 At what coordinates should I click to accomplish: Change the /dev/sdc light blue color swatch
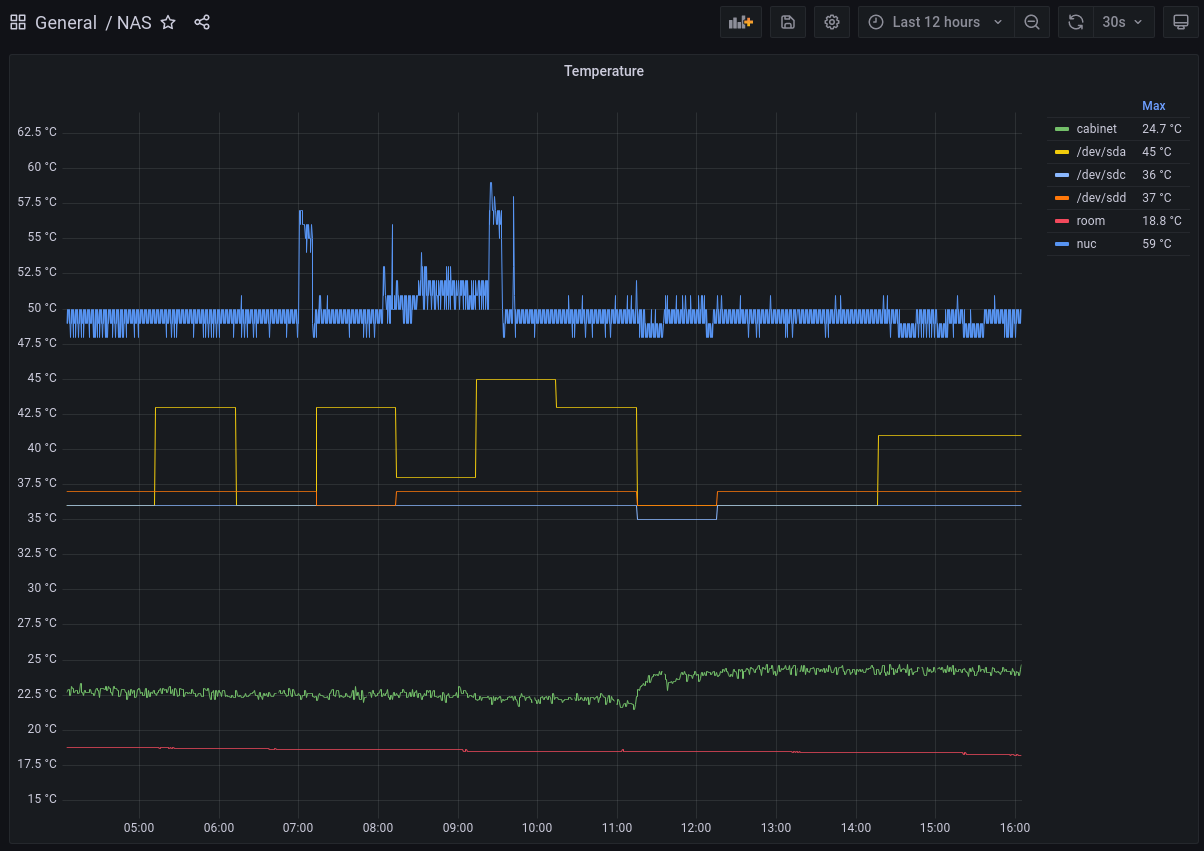(x=1062, y=175)
